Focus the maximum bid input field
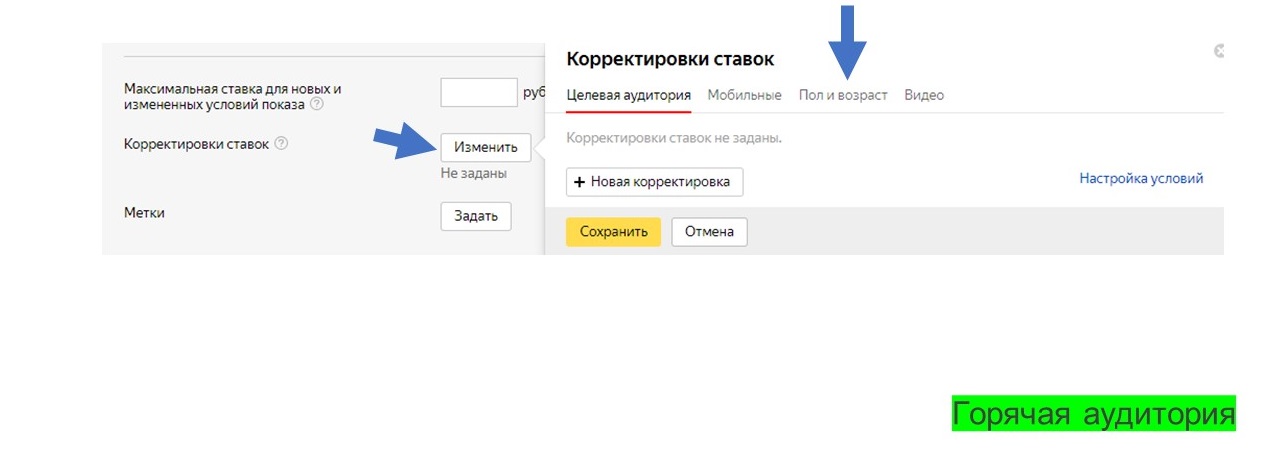Screen dimensions: 1277x455 point(478,93)
